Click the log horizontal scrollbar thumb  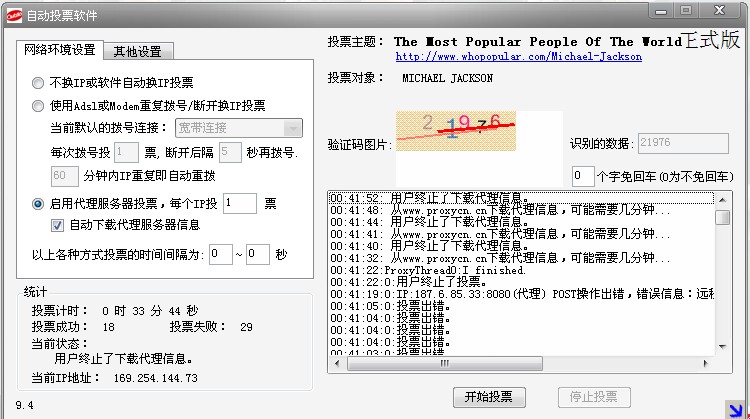click(x=445, y=364)
